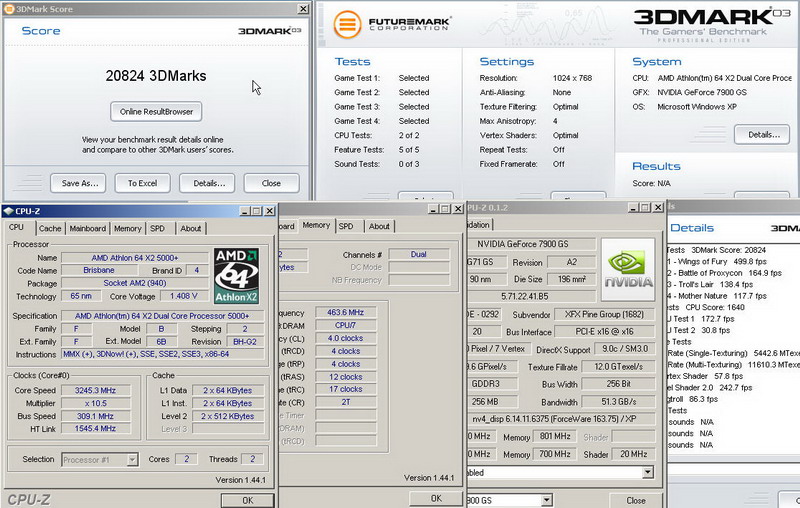
Task: Click OK in the CPU-Z Memory window
Action: click(x=436, y=498)
